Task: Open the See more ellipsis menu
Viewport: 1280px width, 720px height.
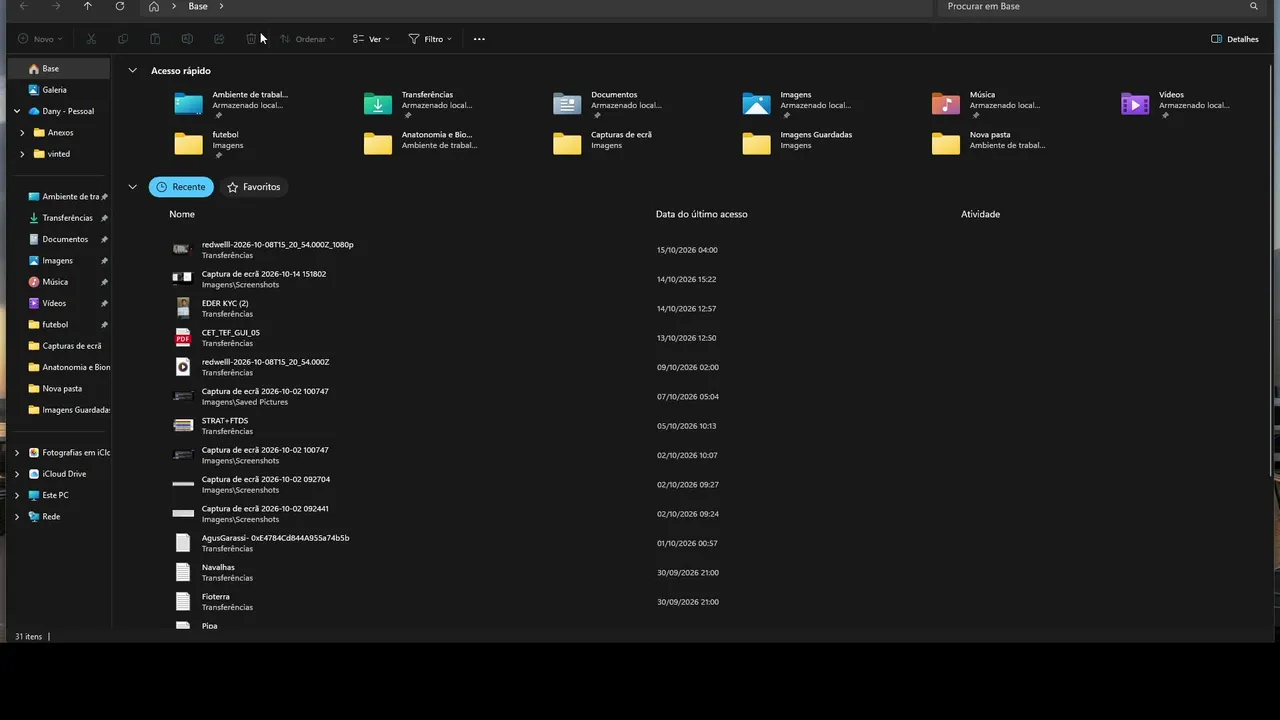Action: (x=479, y=39)
